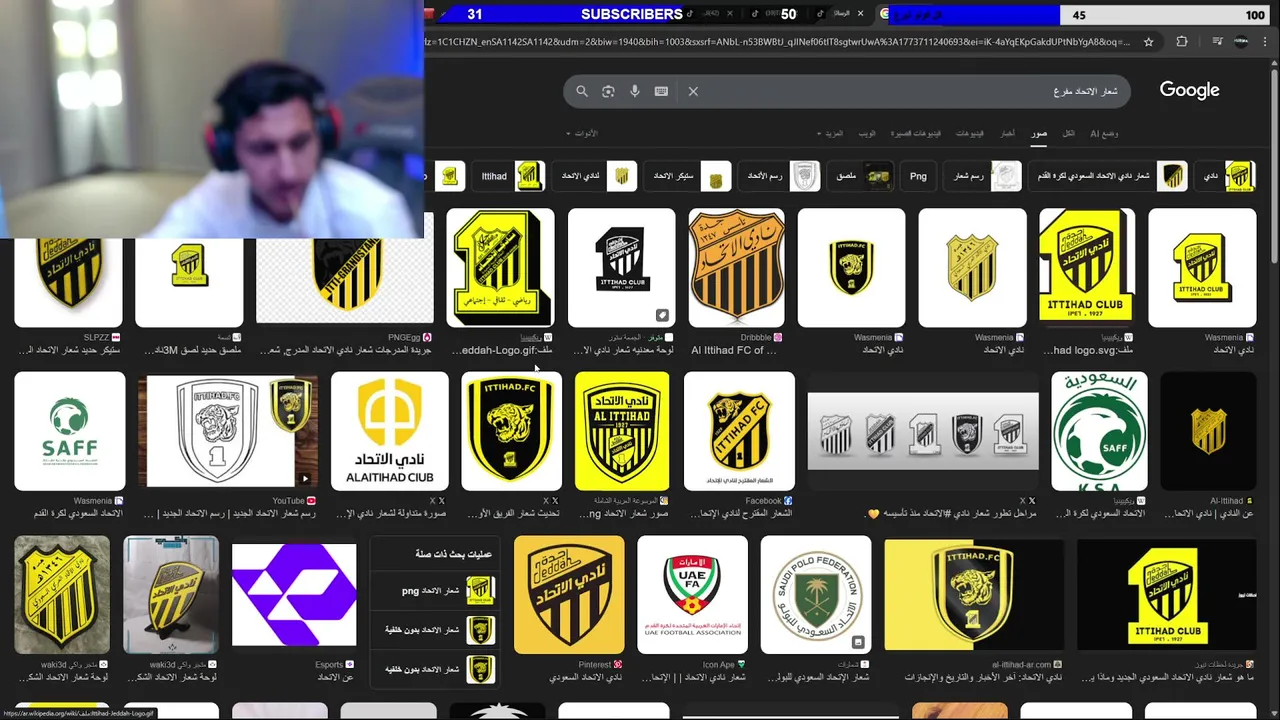1280x720 pixels.
Task: Open the Facebook Ittihad FC tiger crest image
Action: (x=739, y=431)
